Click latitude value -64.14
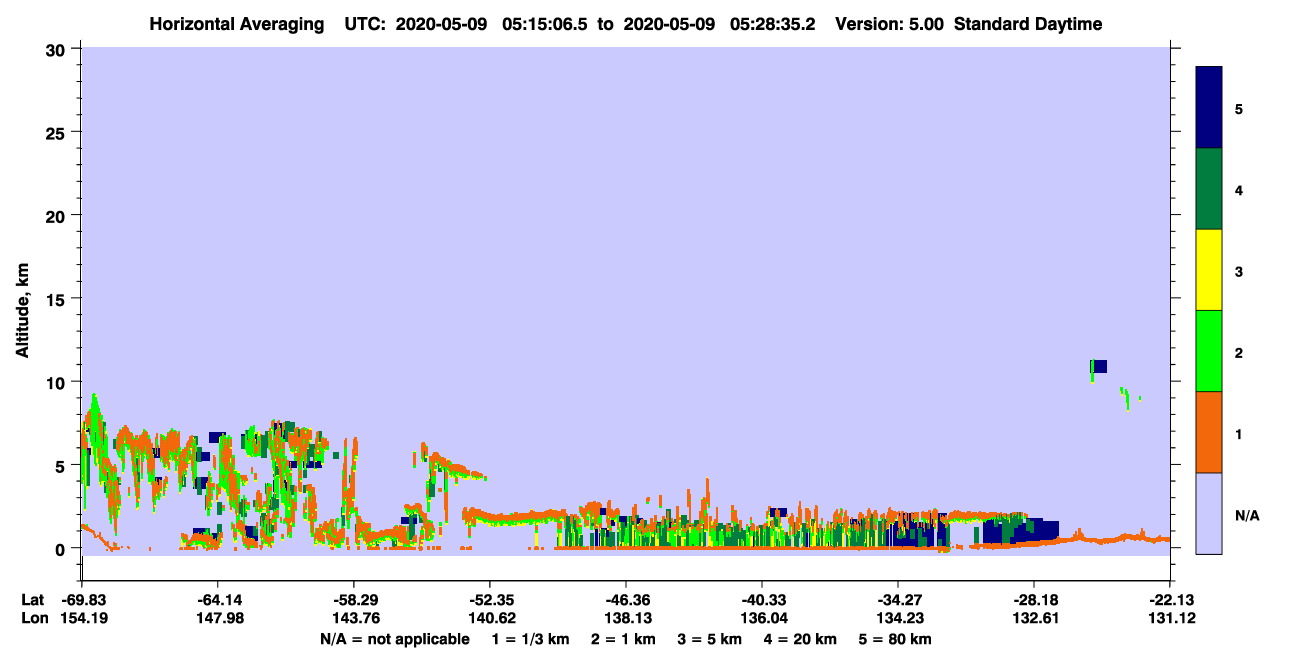The width and height of the screenshot is (1300, 667). [x=217, y=599]
